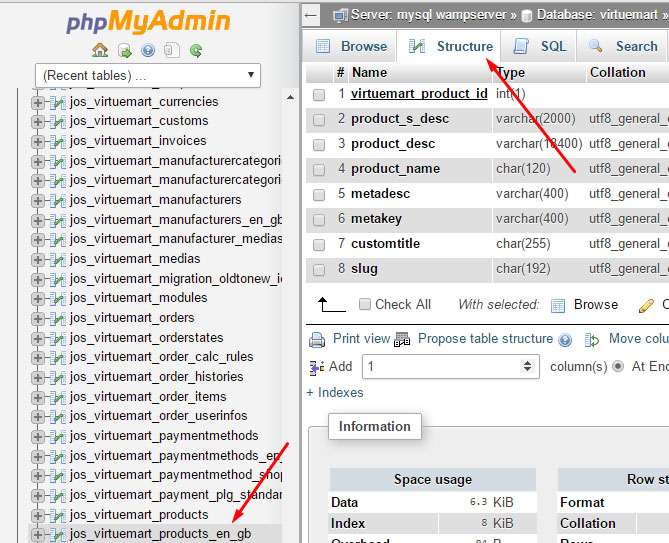Click the Browse icon in With selected row
669x543 pixels.
pos(558,305)
